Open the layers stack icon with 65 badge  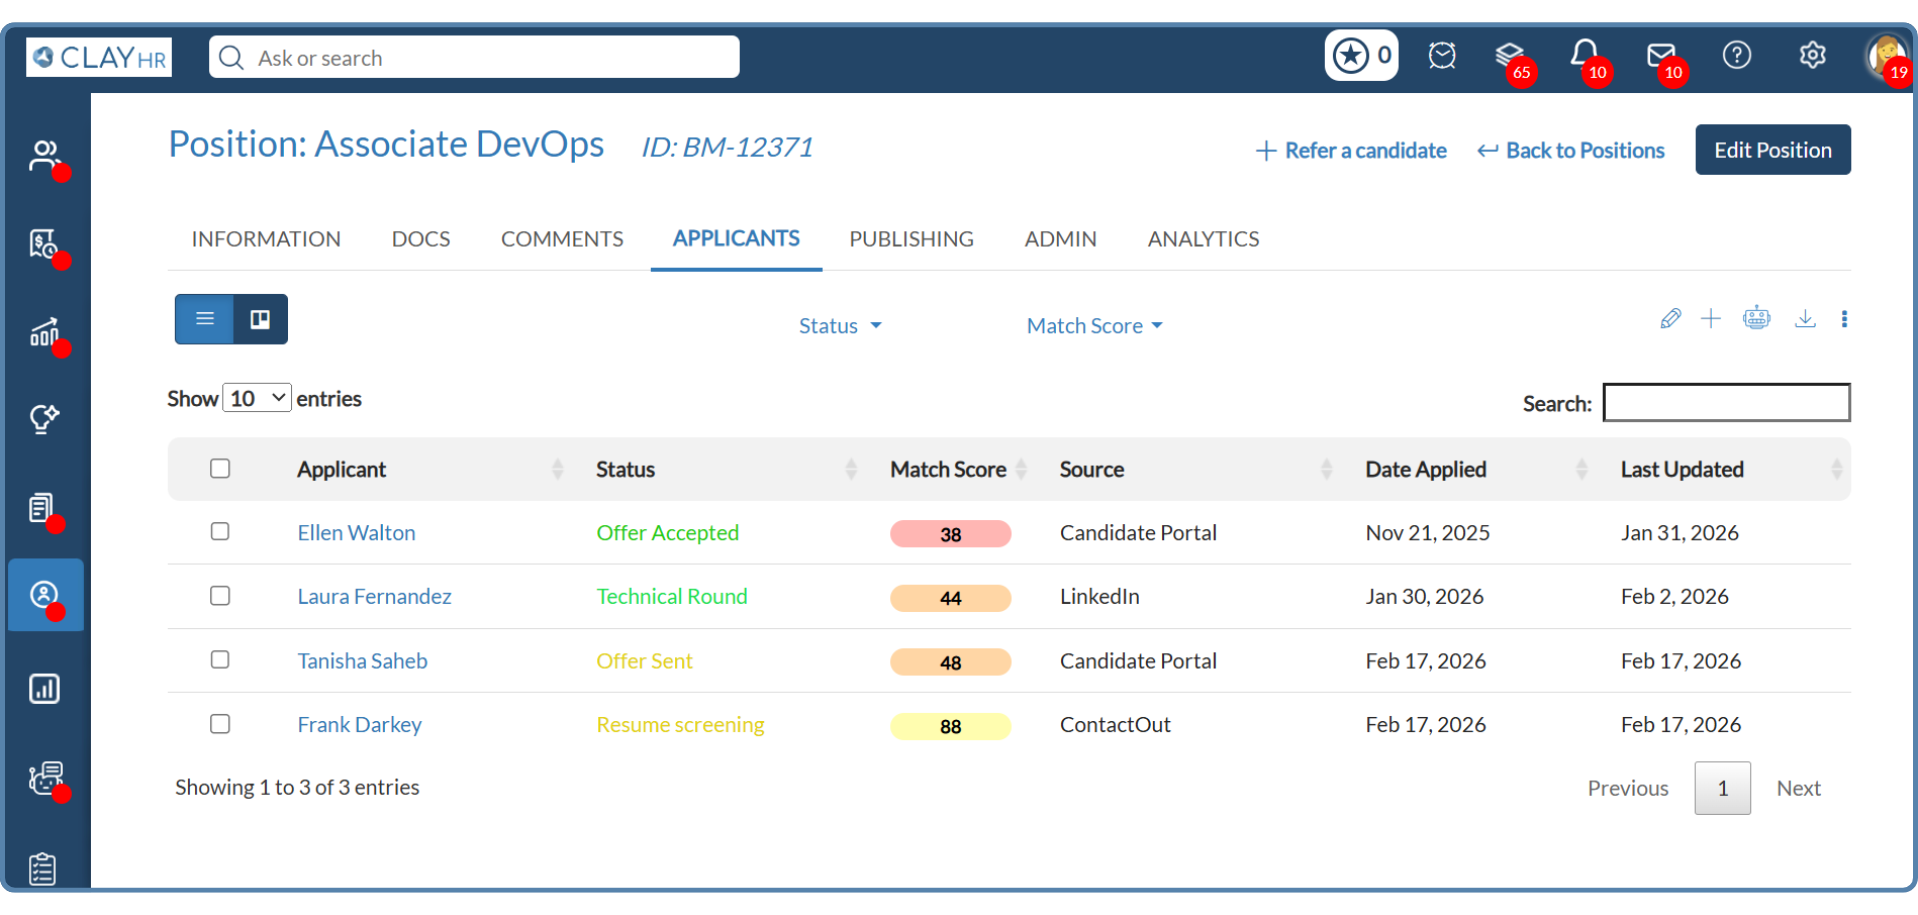tap(1510, 55)
